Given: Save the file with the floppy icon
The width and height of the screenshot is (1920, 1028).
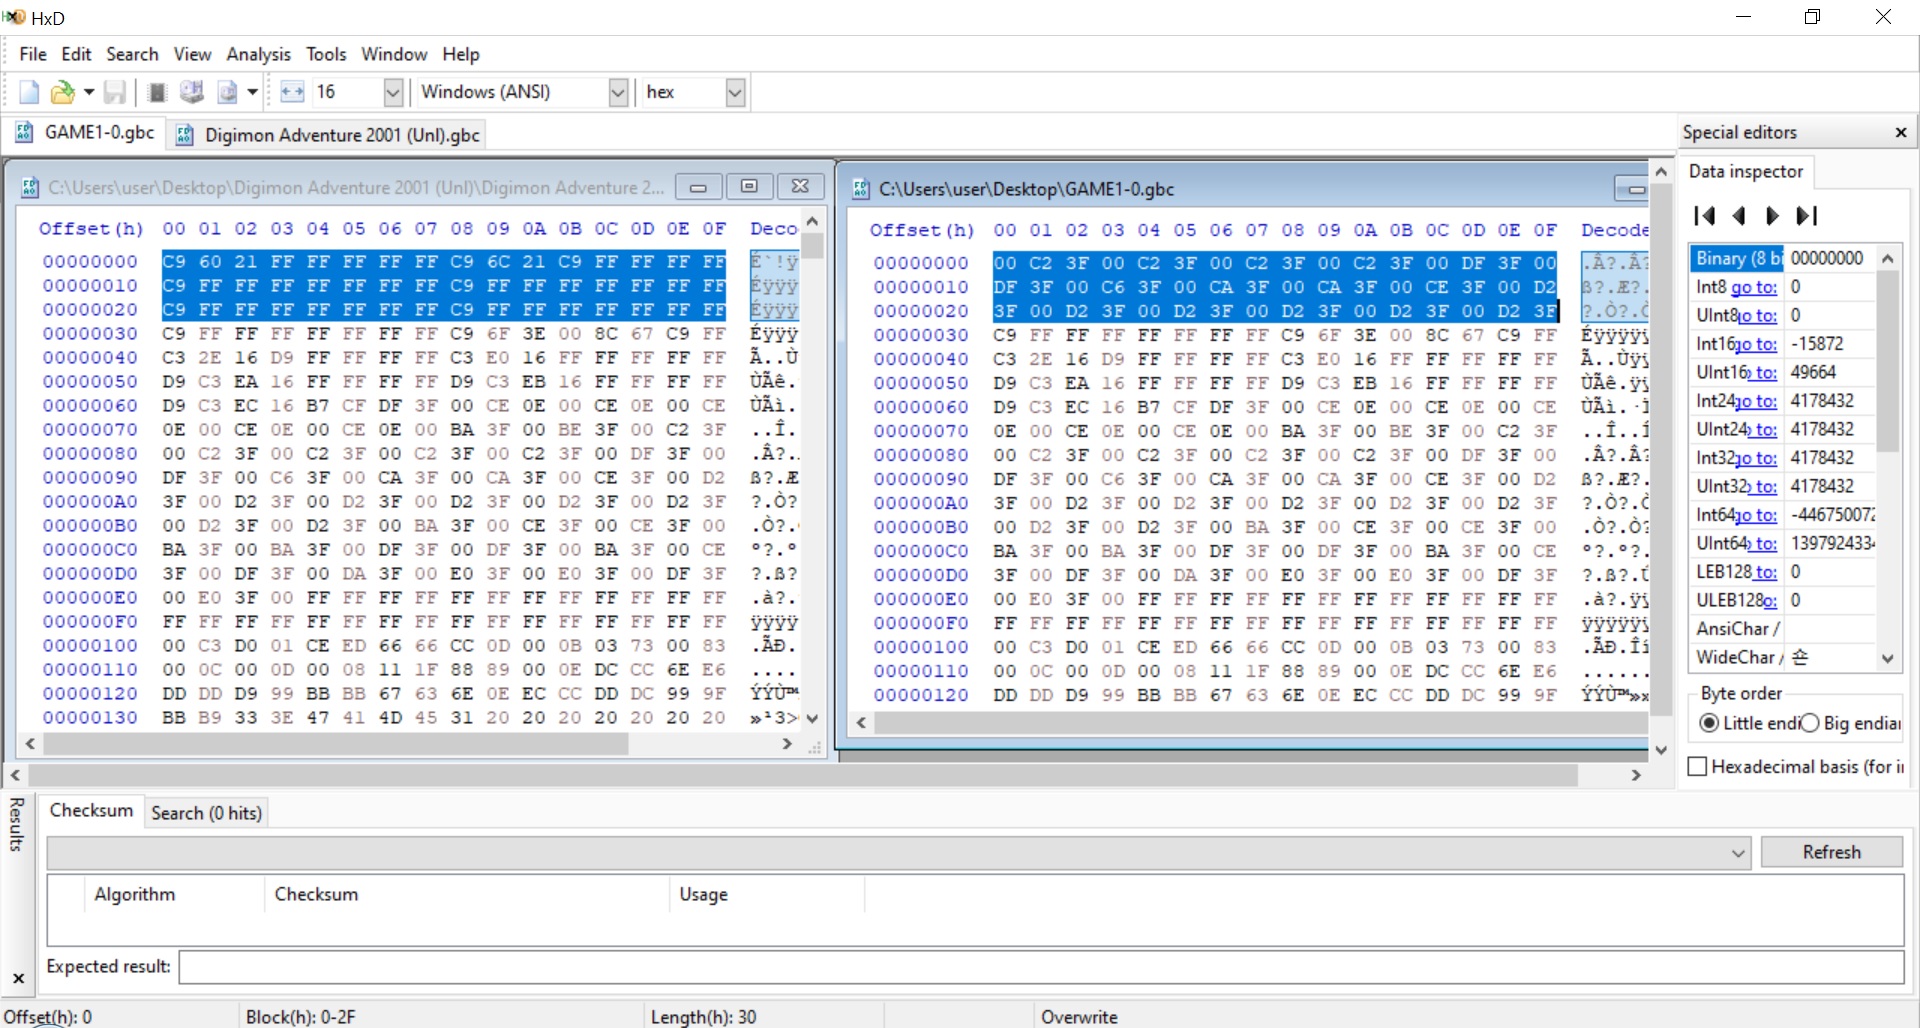Looking at the screenshot, I should (x=115, y=93).
